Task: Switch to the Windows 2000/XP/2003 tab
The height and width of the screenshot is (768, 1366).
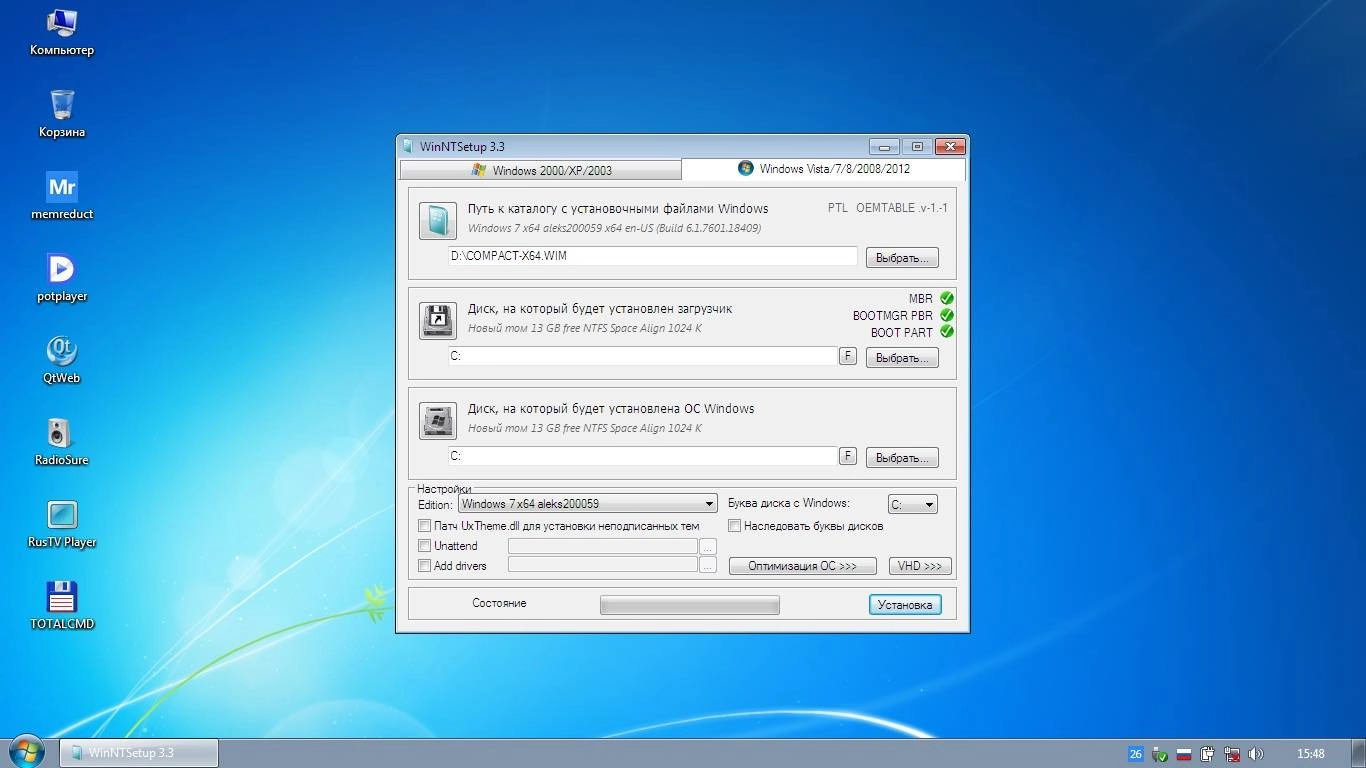Action: tap(541, 171)
